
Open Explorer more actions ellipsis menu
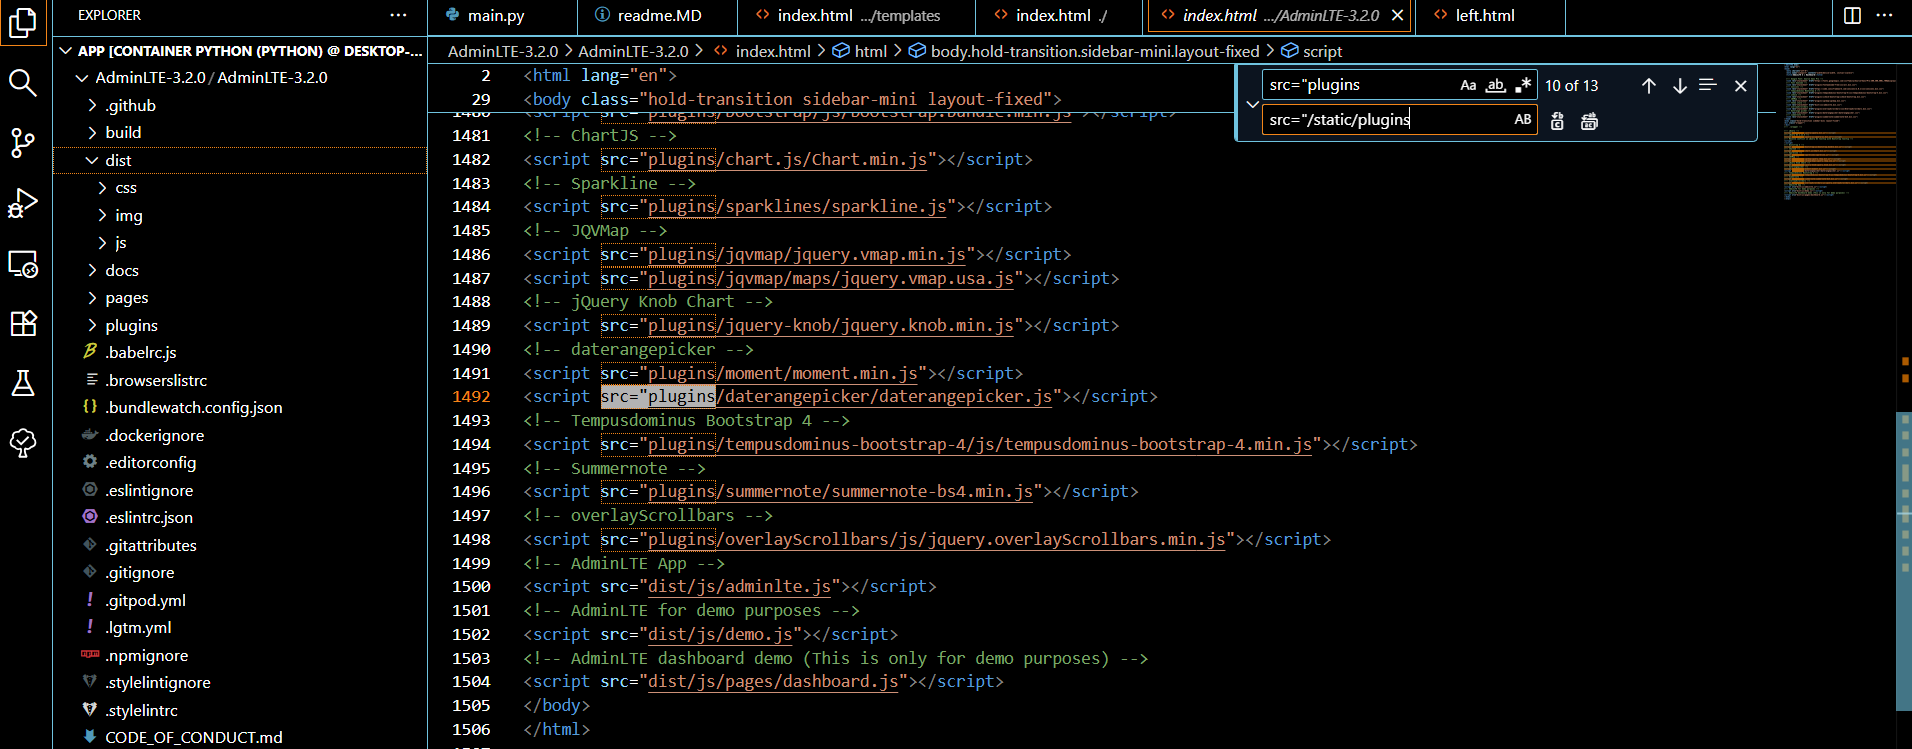(x=398, y=15)
